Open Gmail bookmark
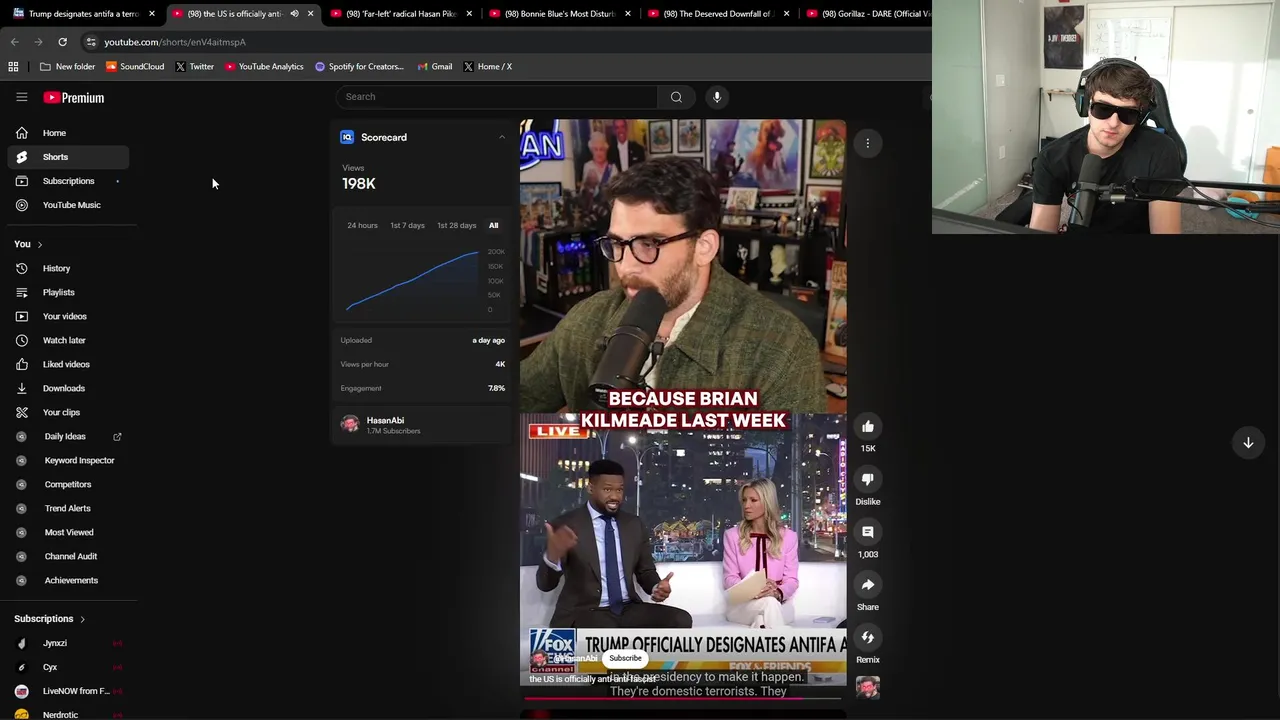The height and width of the screenshot is (720, 1280). point(434,66)
